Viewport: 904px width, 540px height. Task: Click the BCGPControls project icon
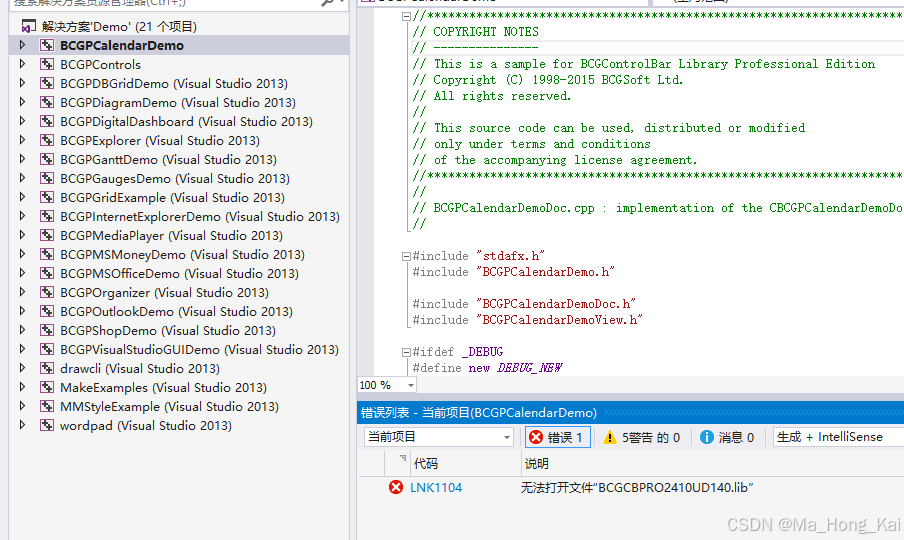click(47, 64)
